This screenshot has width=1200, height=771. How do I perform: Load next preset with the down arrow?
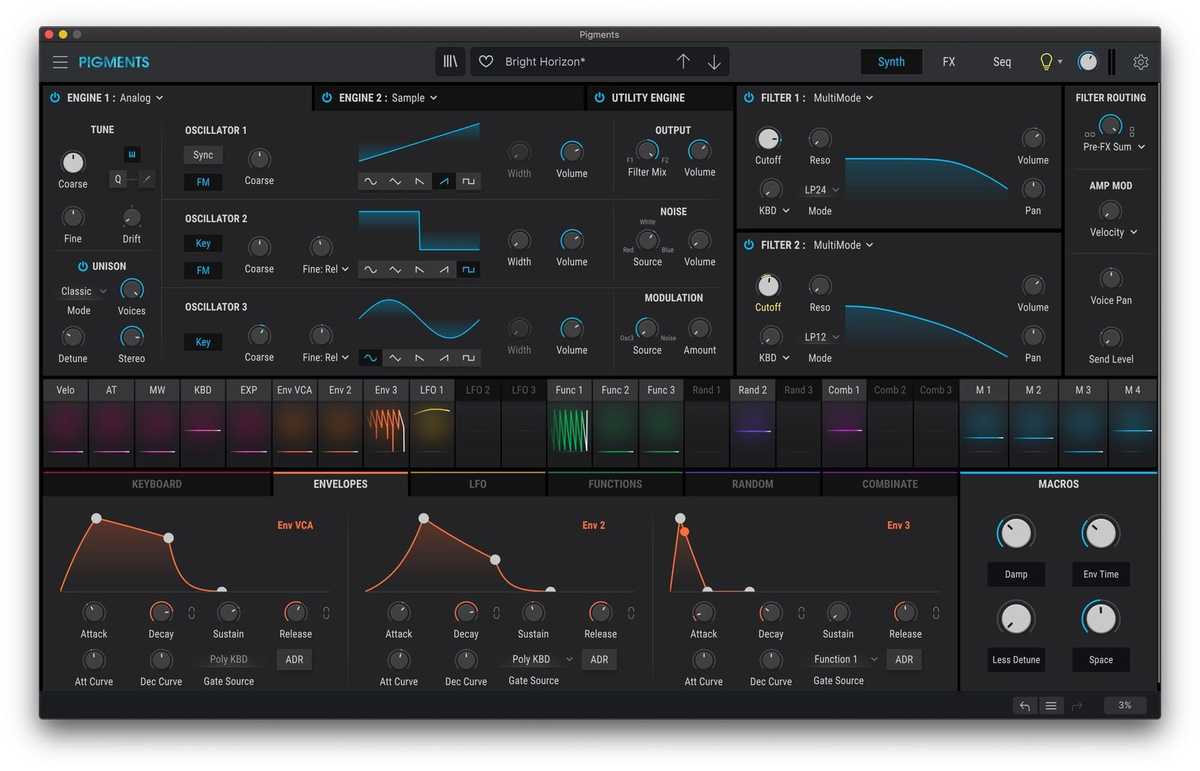point(714,62)
